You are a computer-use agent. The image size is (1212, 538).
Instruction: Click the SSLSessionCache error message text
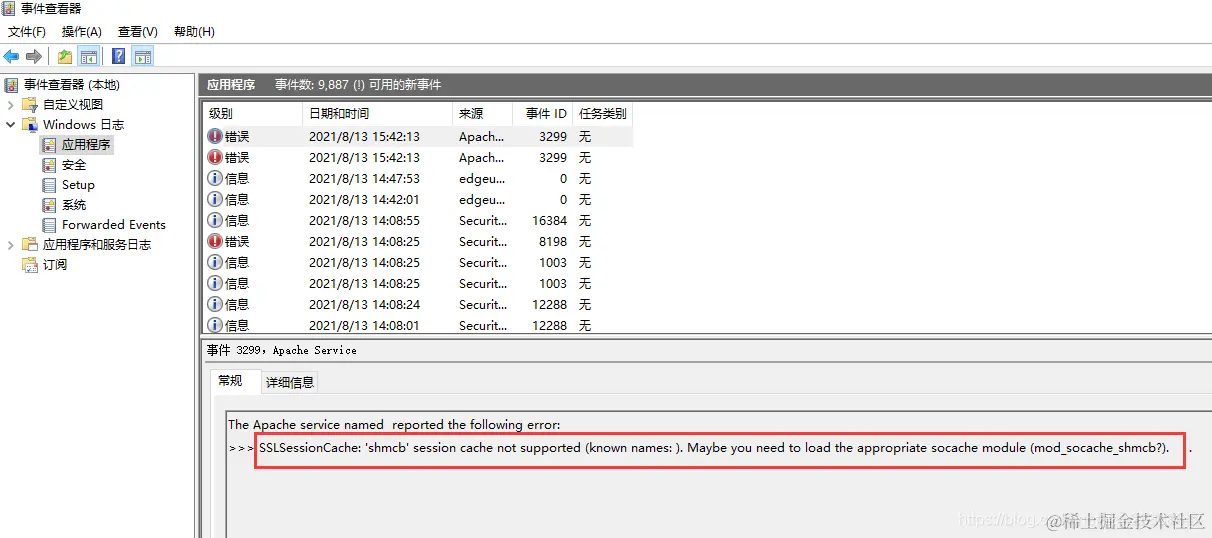pyautogui.click(x=714, y=447)
